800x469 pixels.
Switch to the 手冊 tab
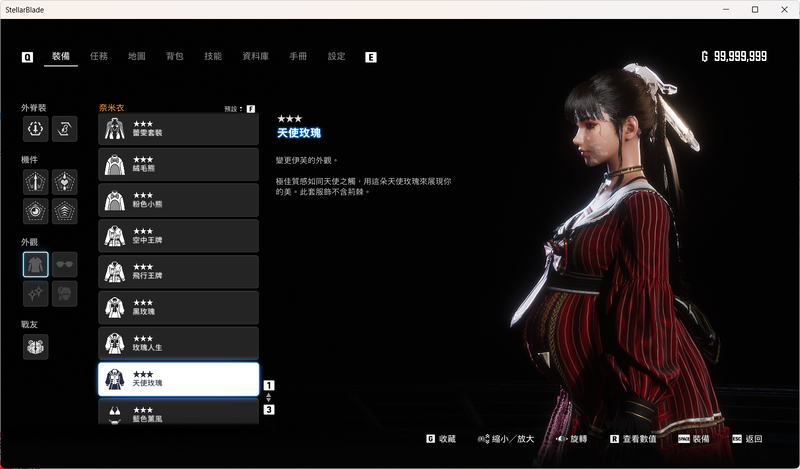[x=298, y=56]
